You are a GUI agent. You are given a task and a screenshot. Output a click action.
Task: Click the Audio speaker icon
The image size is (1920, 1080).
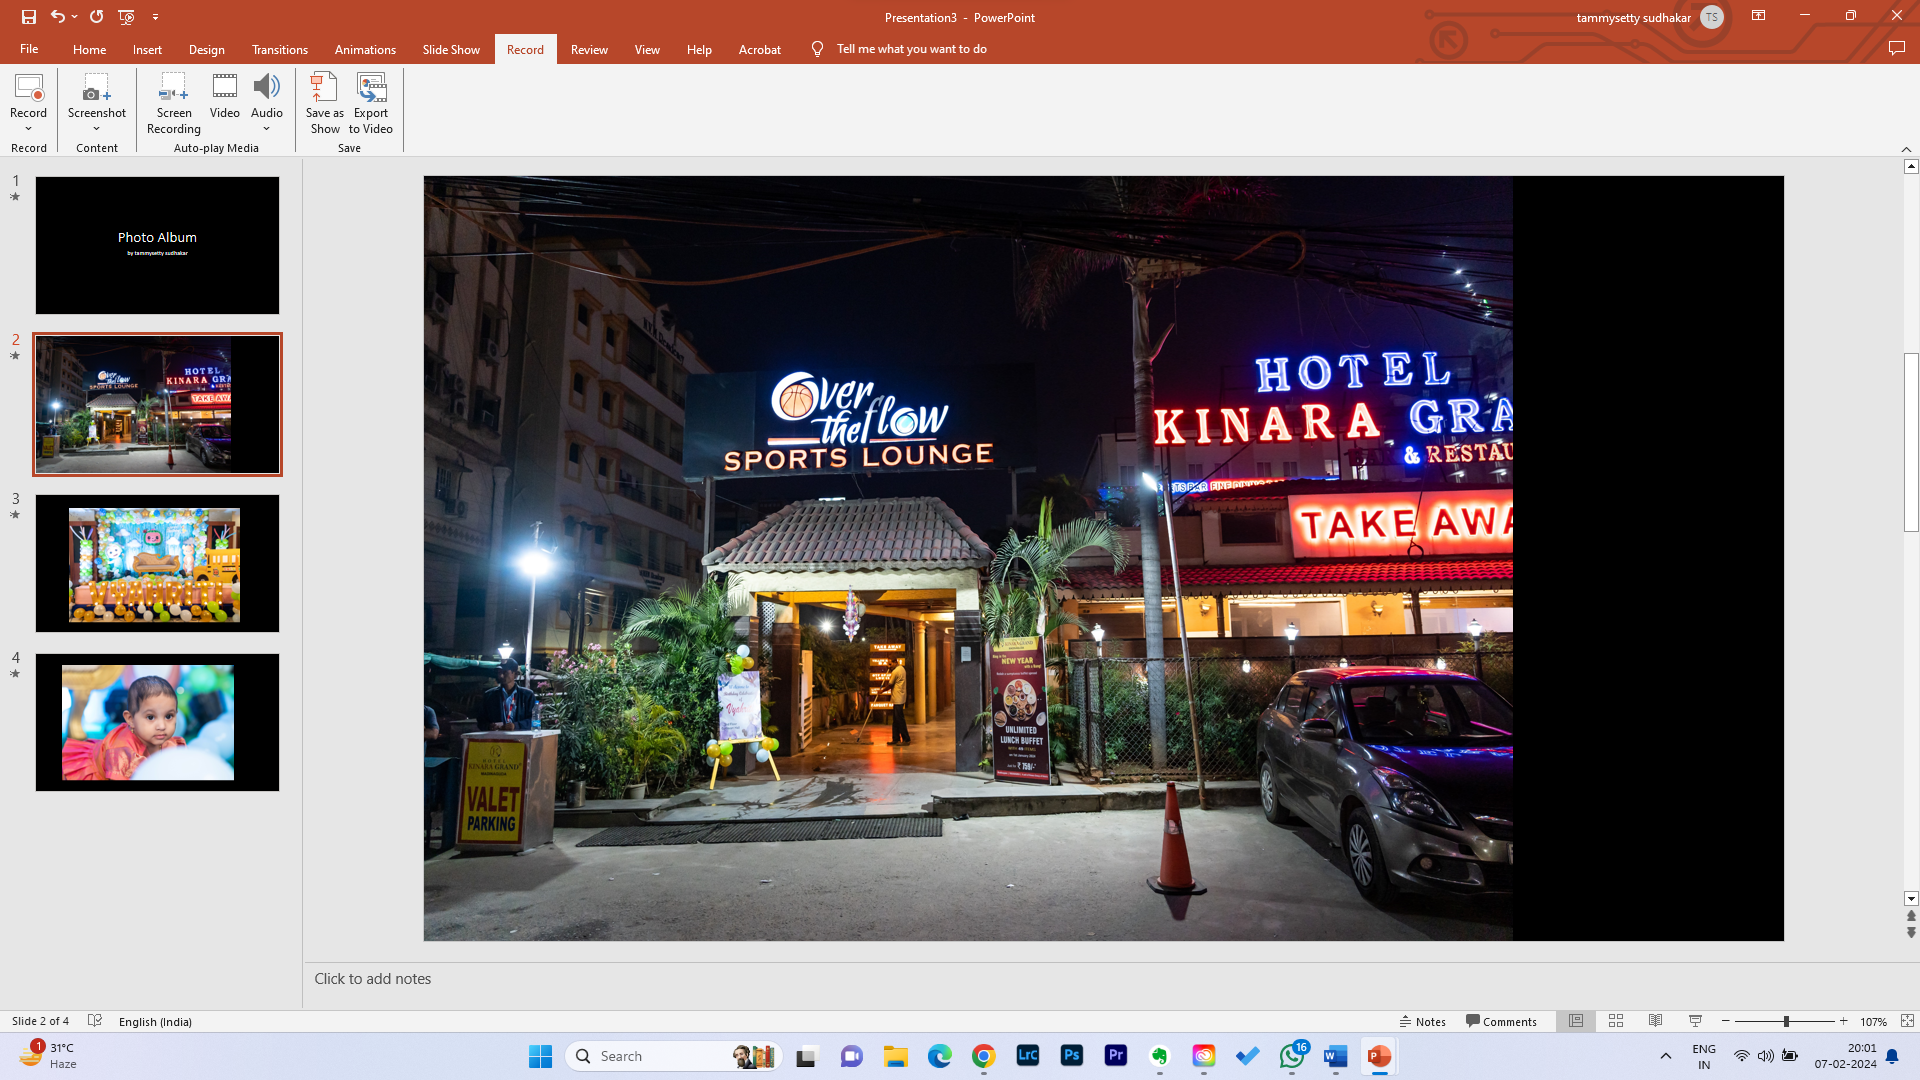pos(267,88)
